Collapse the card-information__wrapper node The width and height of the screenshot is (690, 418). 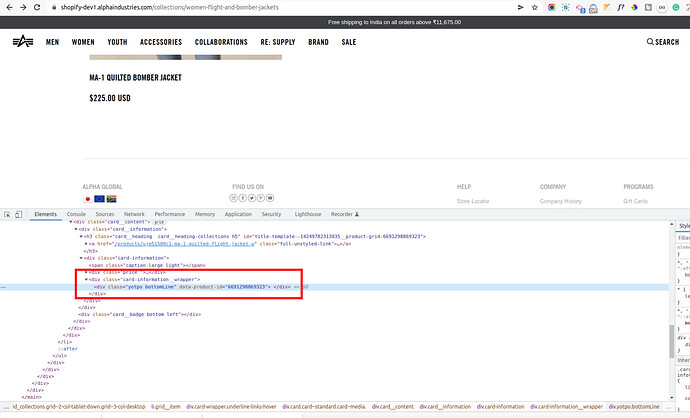[87, 279]
